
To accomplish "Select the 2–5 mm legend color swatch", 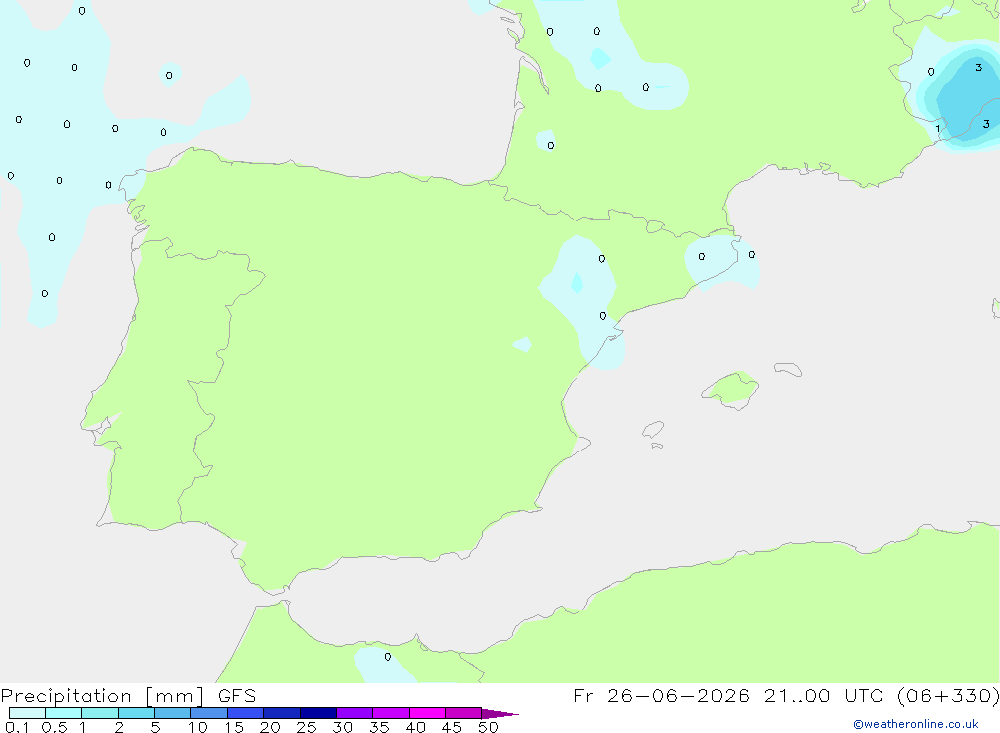I will coord(136,713).
